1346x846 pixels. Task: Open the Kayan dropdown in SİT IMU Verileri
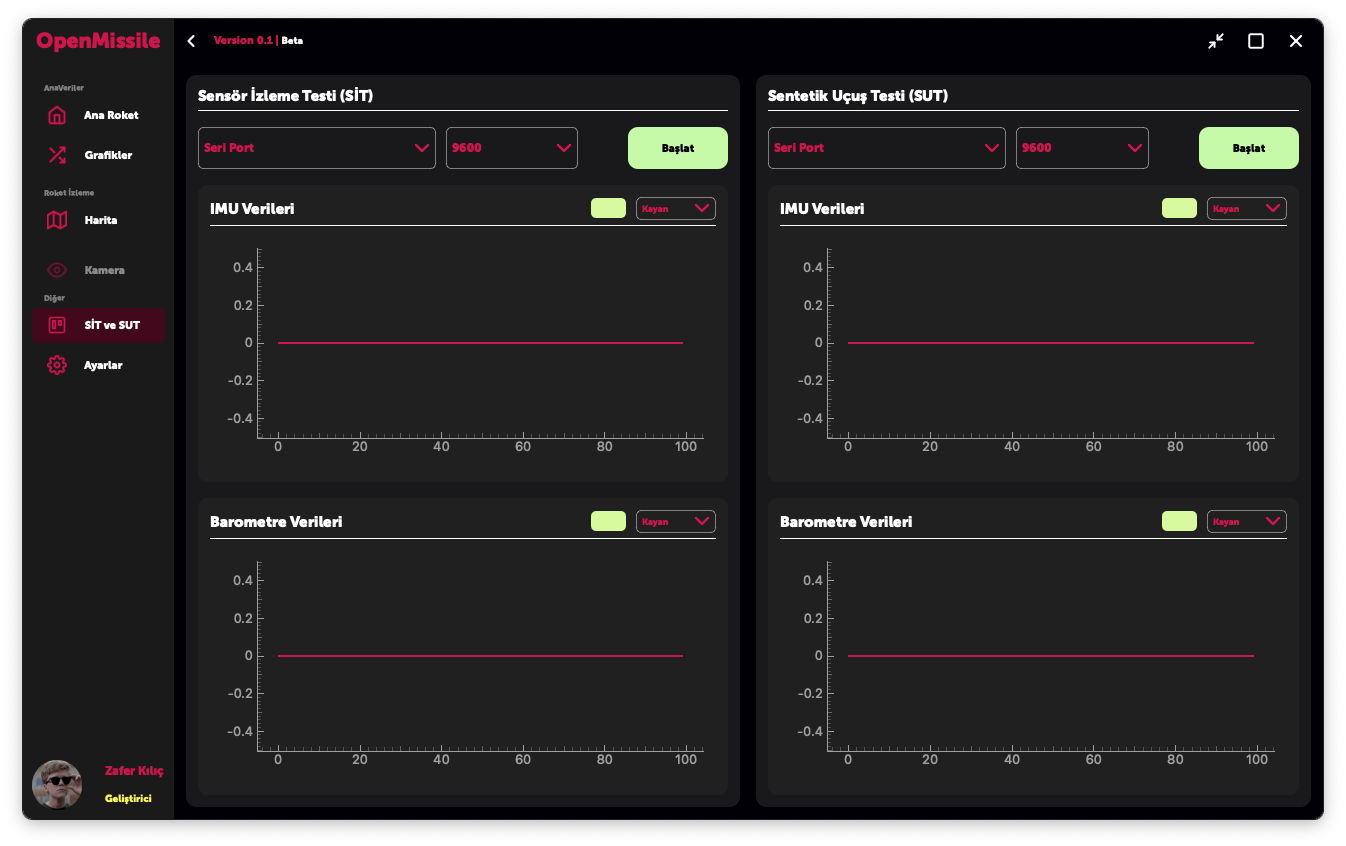[675, 208]
